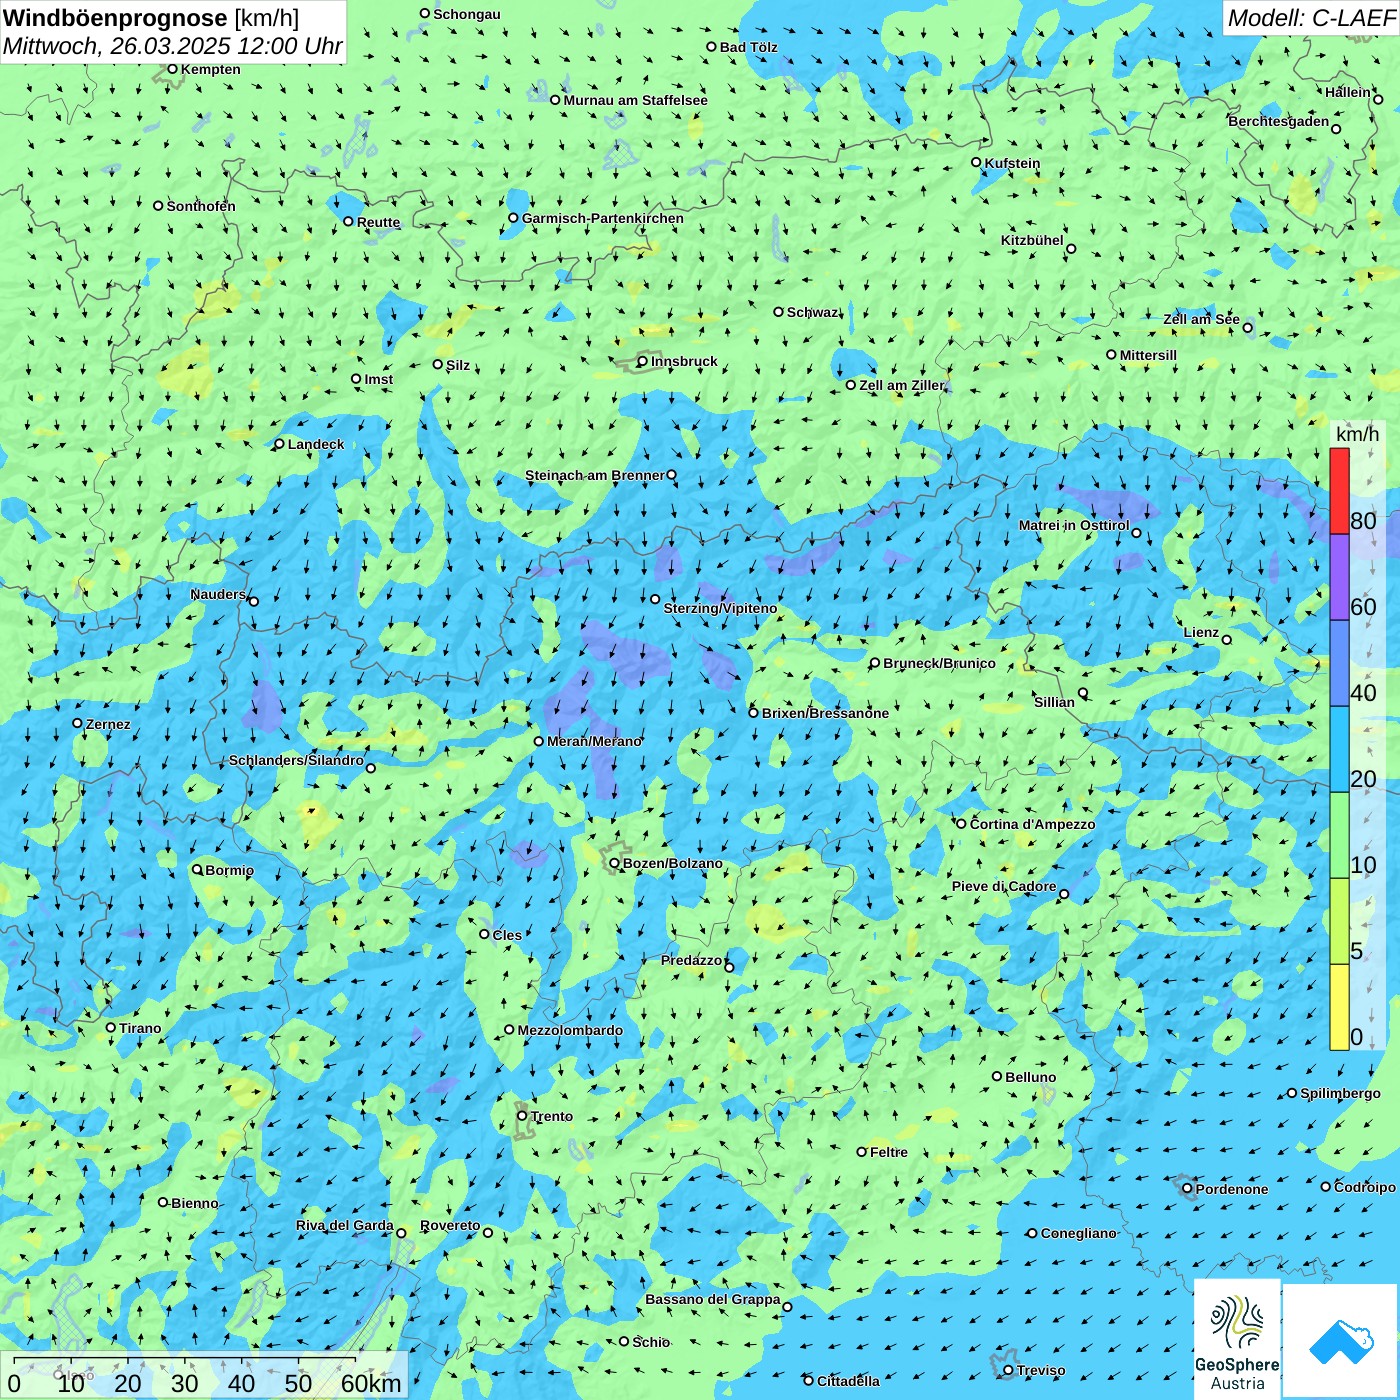Click the '60km' scale bar label

(371, 1383)
